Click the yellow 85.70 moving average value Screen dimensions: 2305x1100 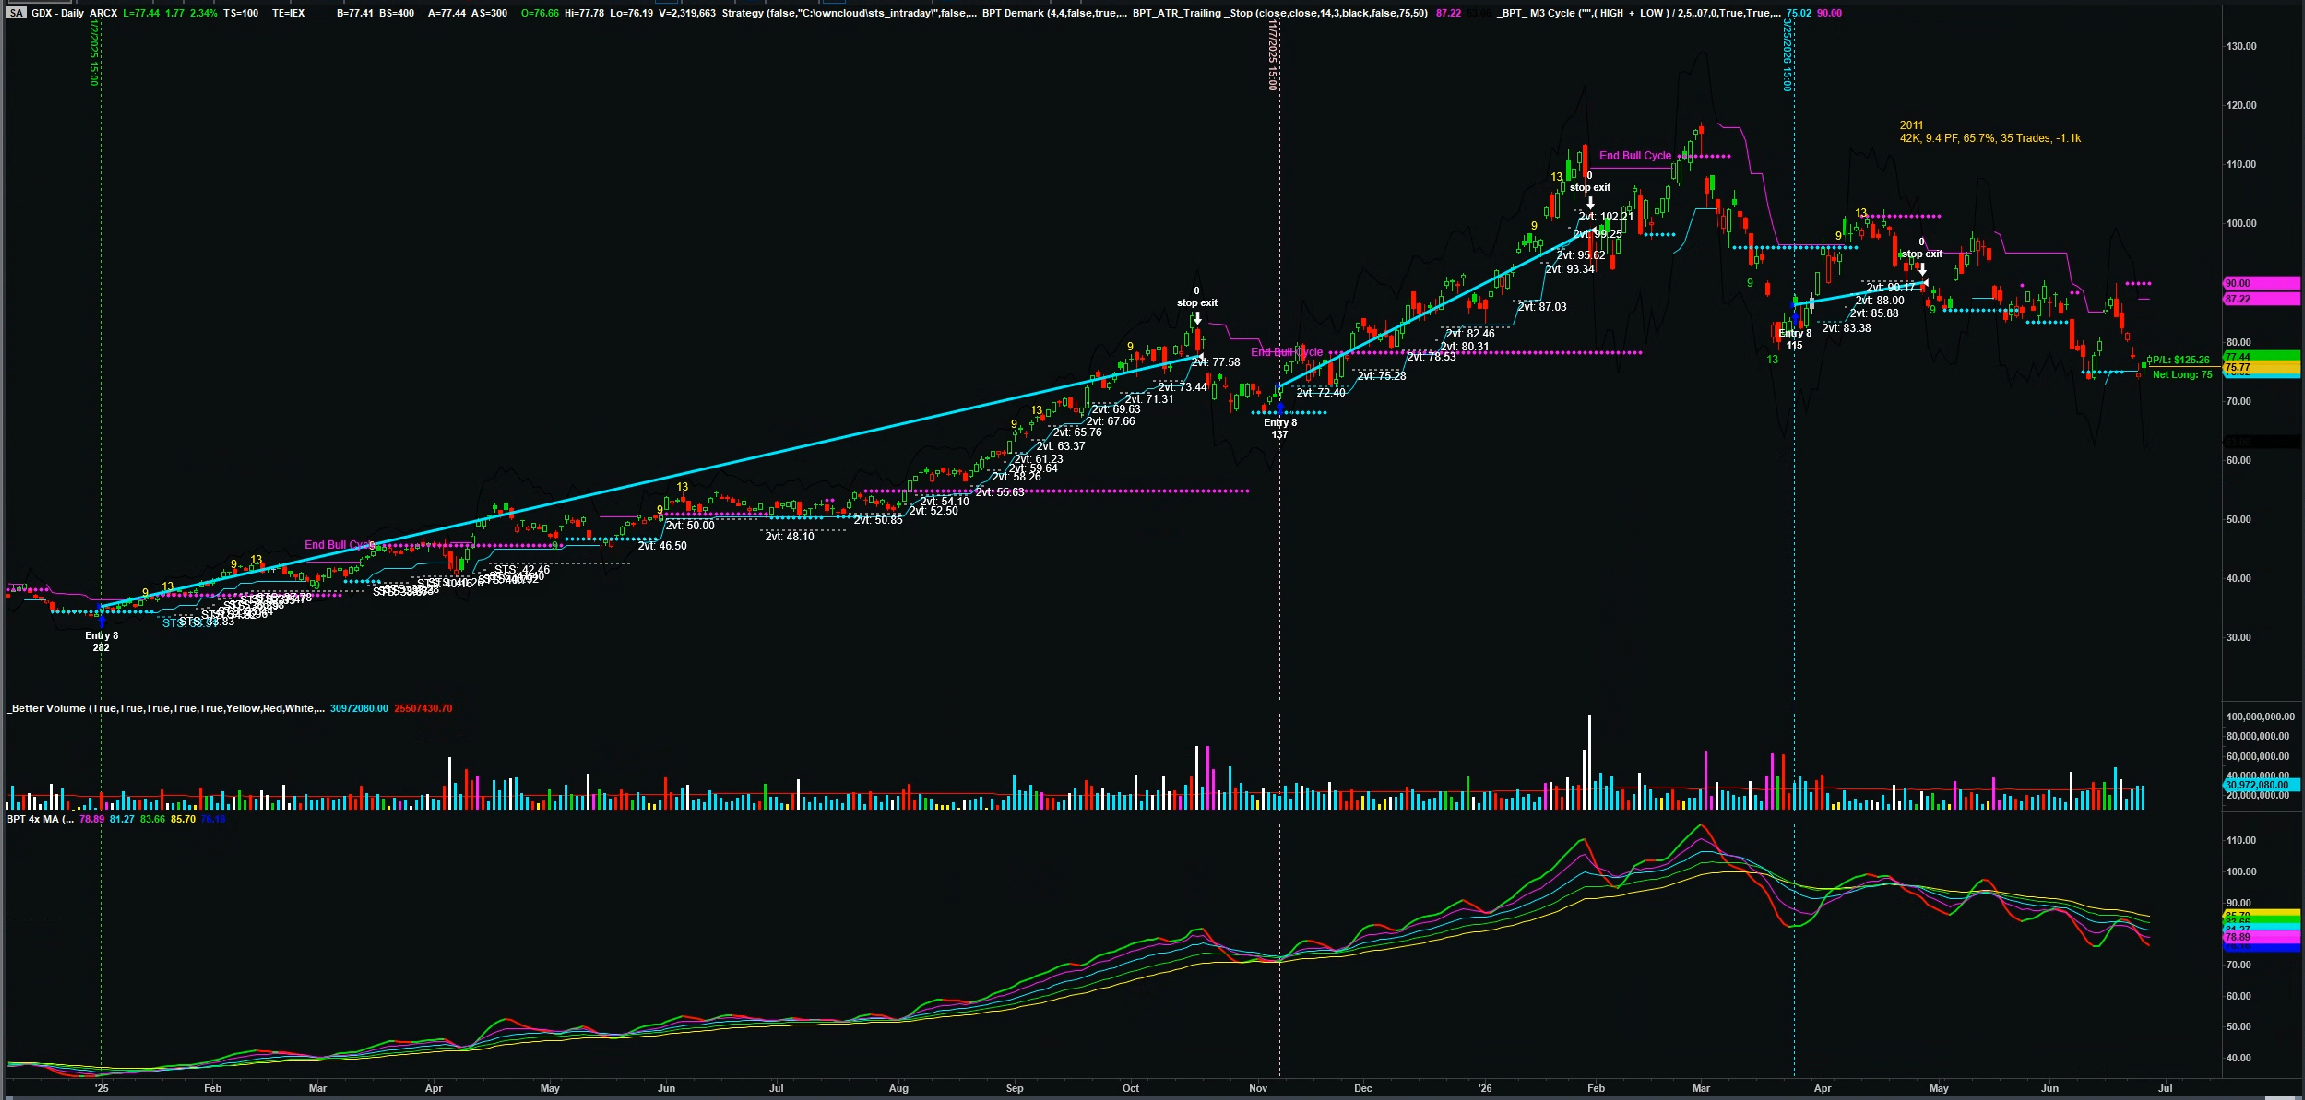[x=184, y=819]
